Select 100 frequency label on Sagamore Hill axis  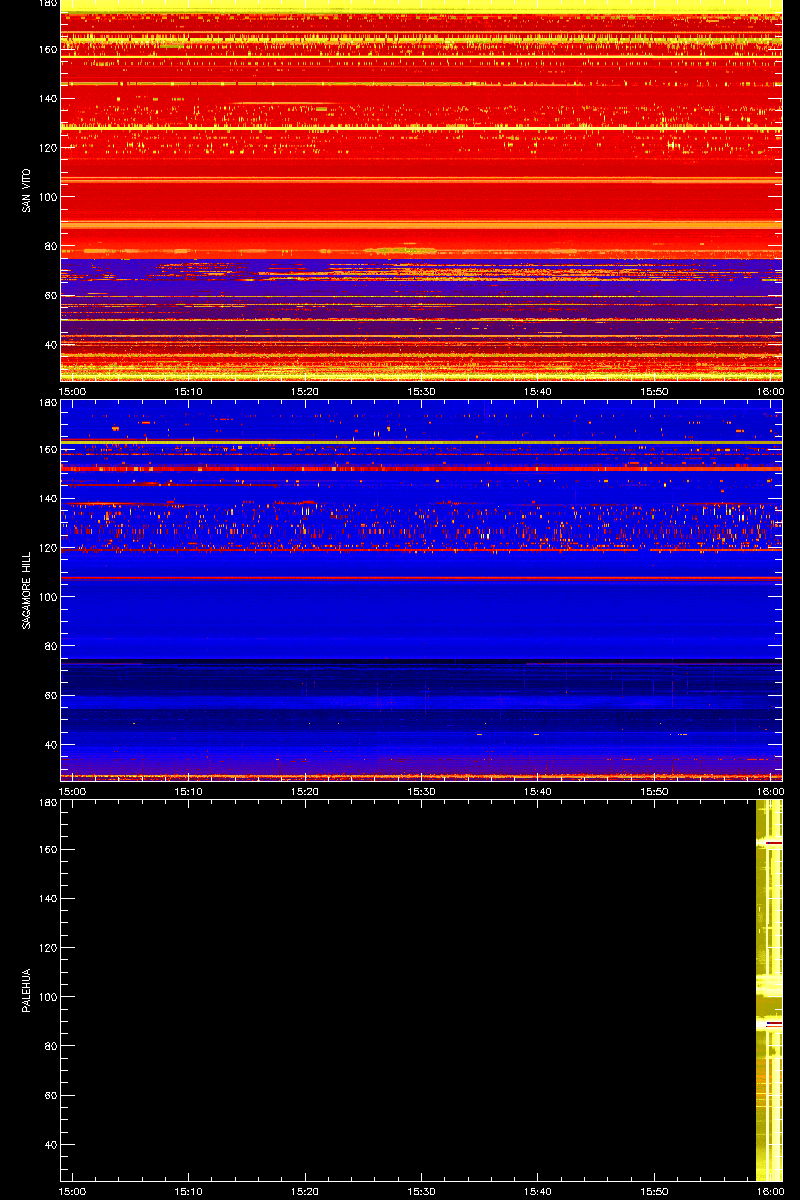[x=47, y=597]
